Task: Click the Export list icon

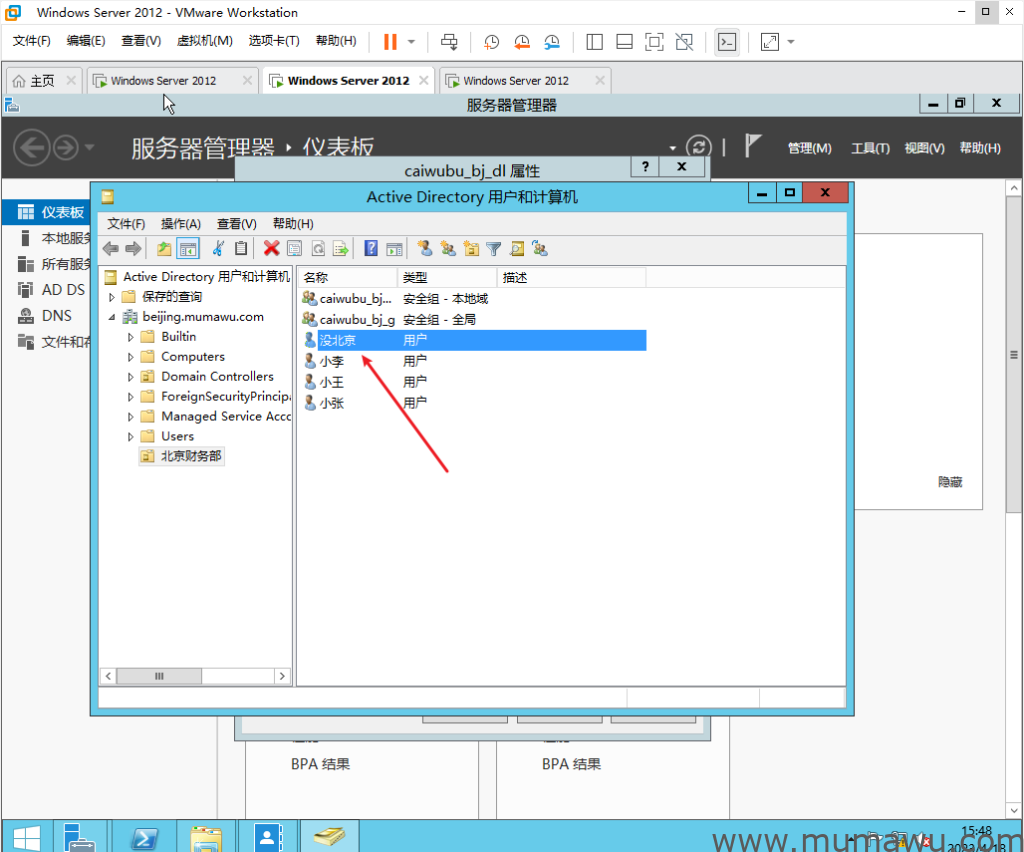Action: [341, 249]
